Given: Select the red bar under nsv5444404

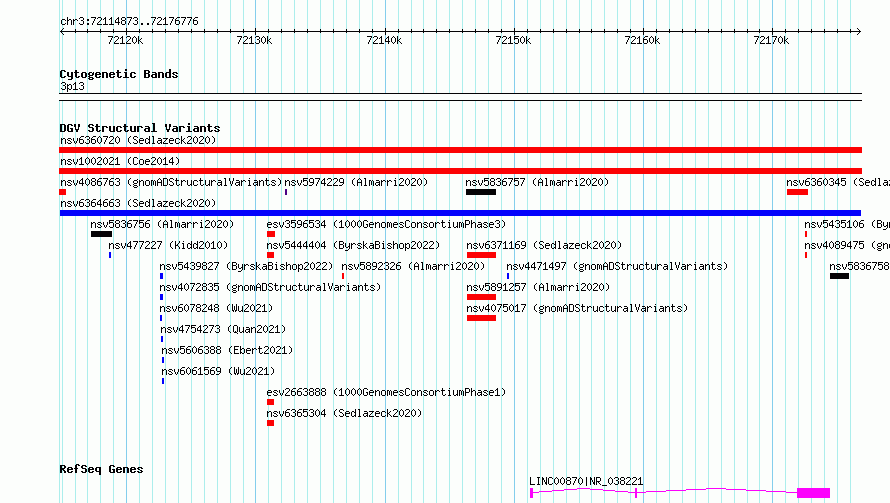Looking at the screenshot, I should point(270,255).
